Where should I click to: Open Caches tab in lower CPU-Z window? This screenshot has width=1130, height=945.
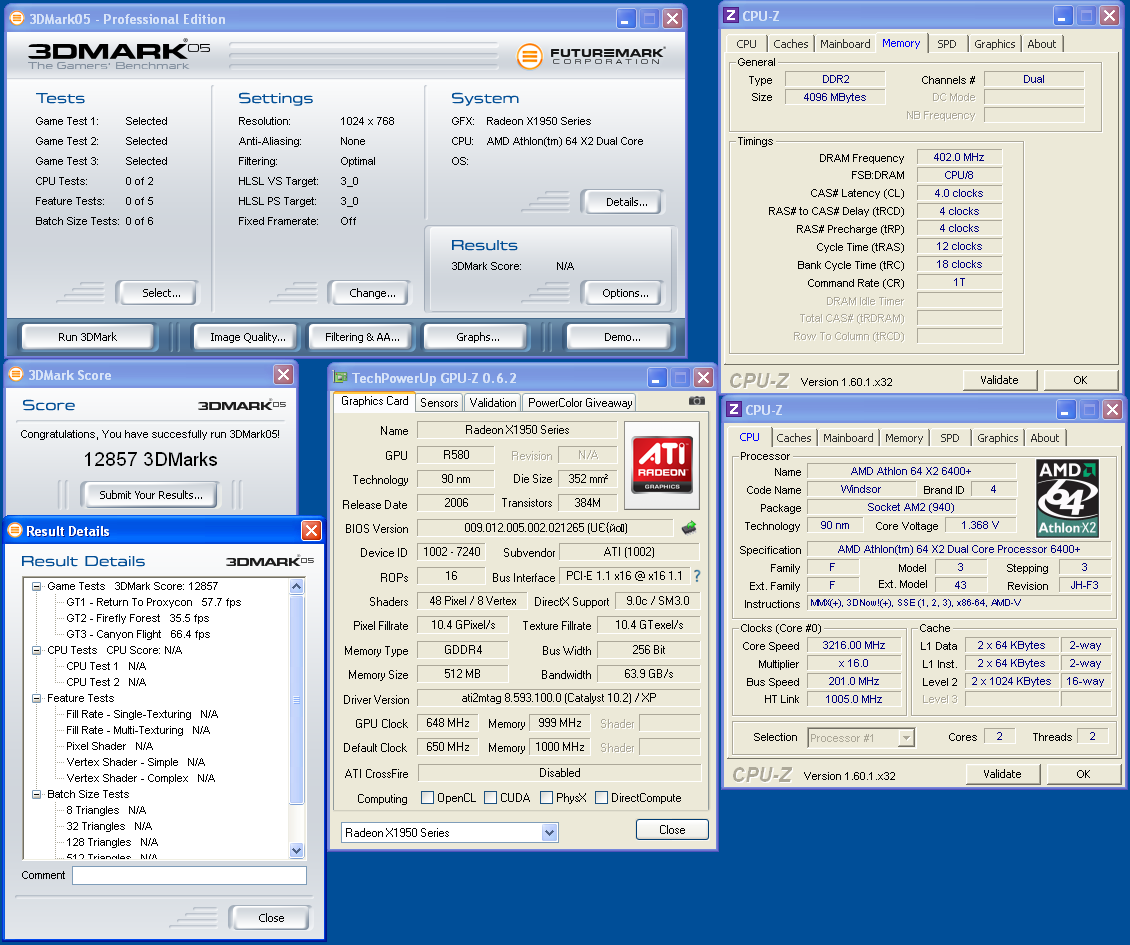pos(794,438)
